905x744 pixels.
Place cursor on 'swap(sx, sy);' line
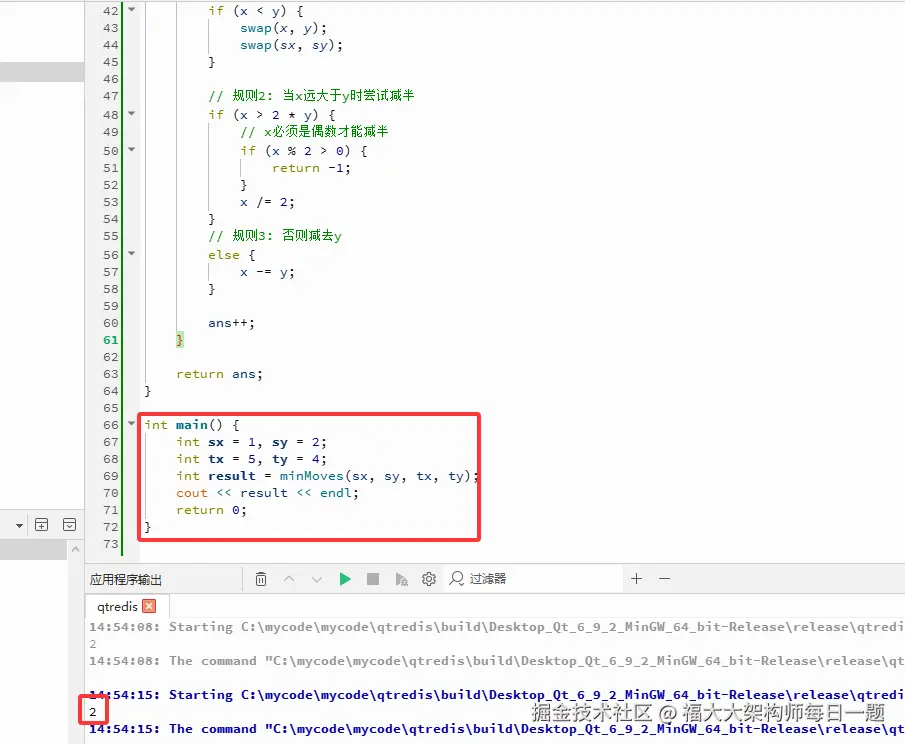point(291,45)
